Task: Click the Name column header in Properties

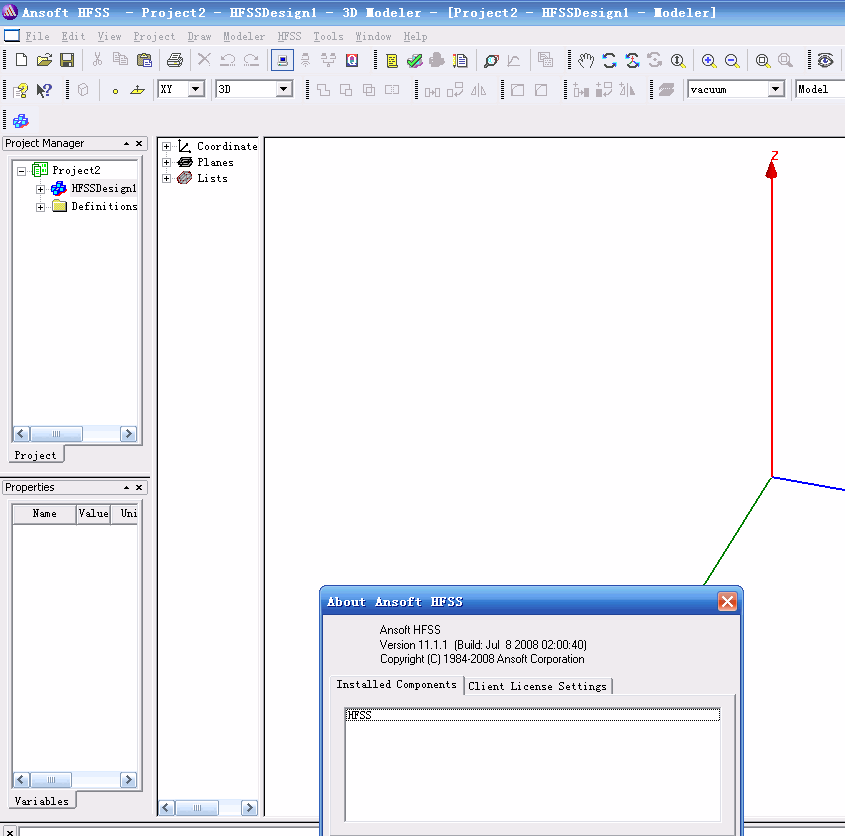Action: [x=44, y=513]
